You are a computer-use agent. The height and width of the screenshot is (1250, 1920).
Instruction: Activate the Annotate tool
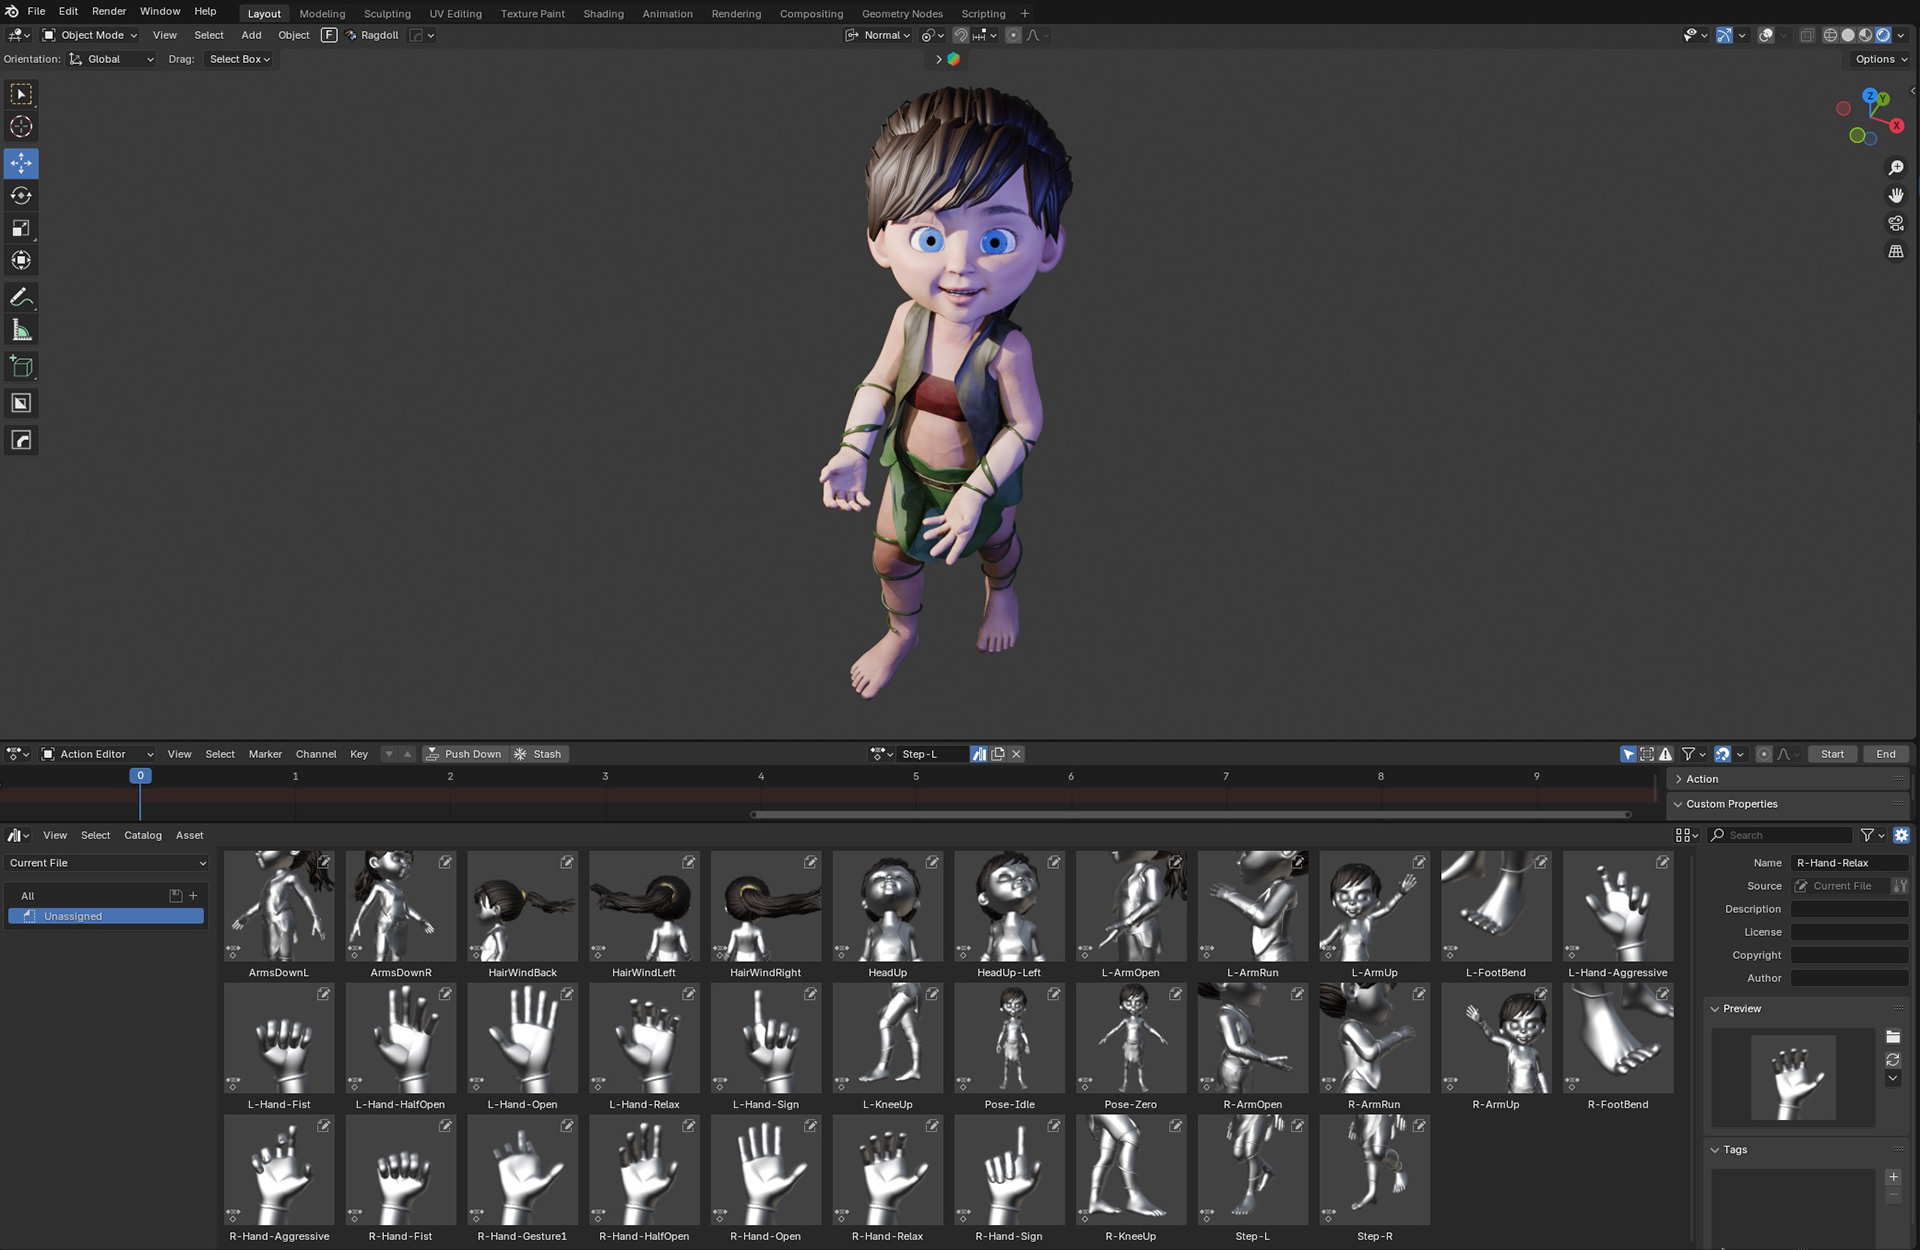(20, 296)
